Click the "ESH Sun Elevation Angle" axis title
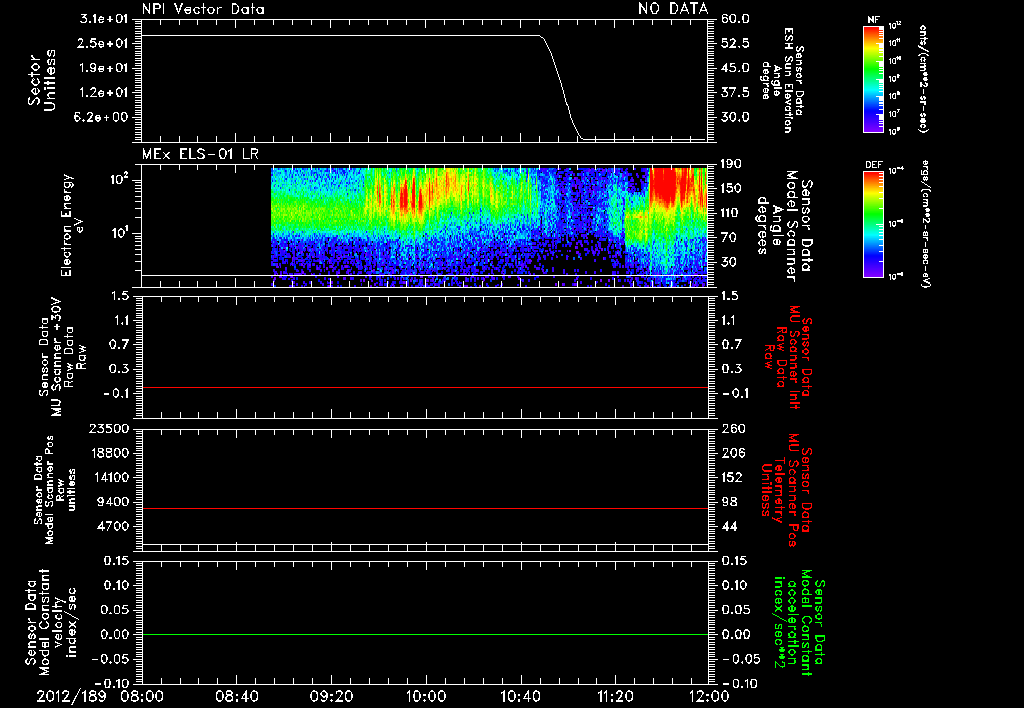 click(x=780, y=80)
